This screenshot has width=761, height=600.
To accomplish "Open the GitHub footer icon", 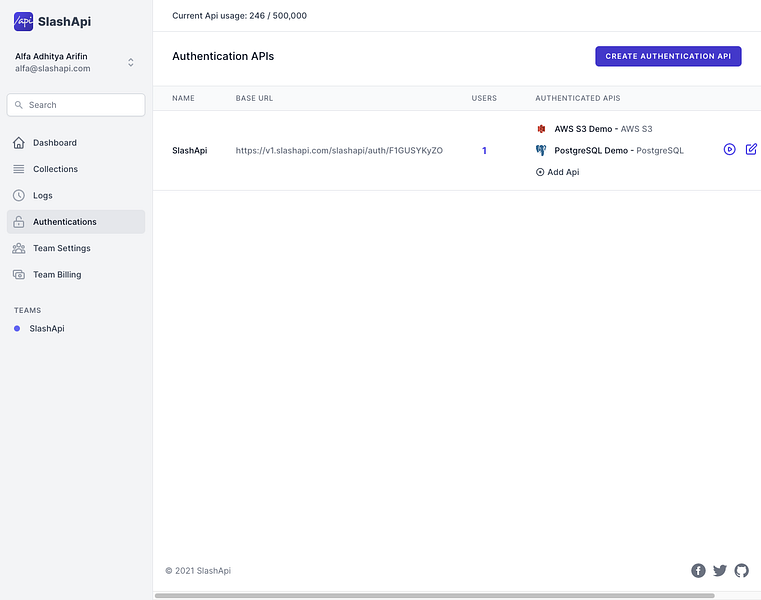I will tap(741, 571).
